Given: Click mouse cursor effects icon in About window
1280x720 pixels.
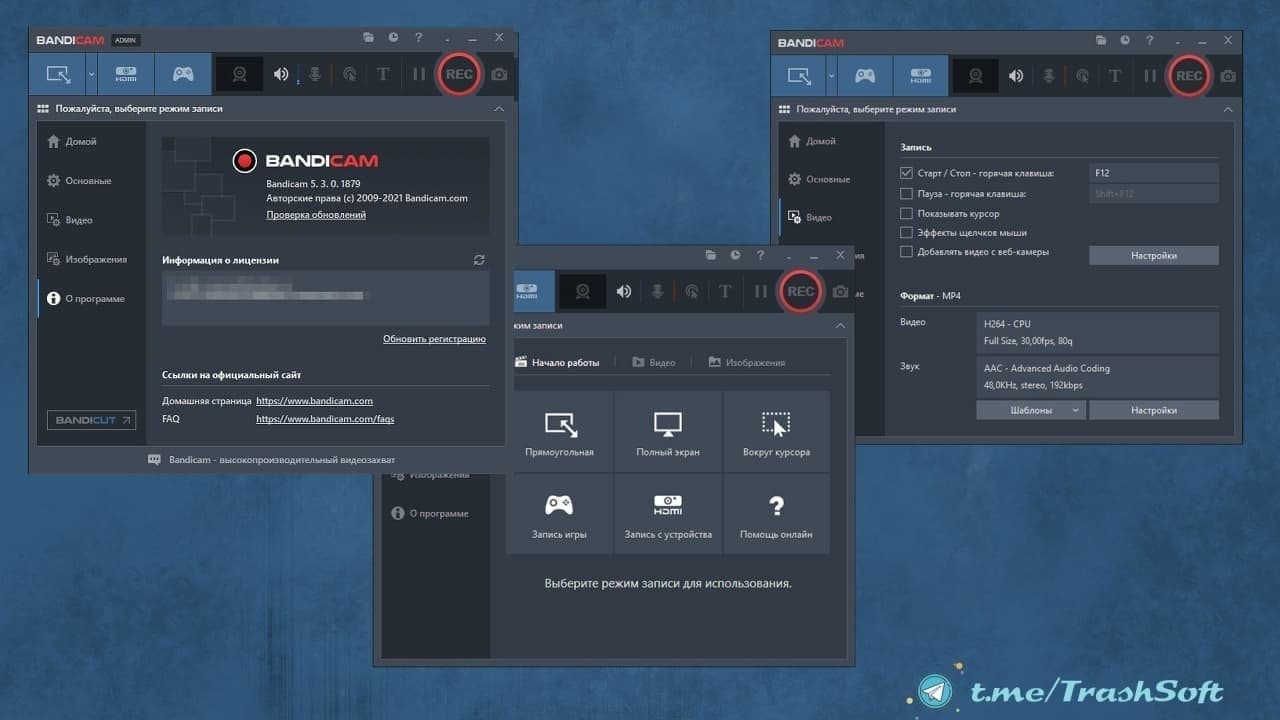Looking at the screenshot, I should coord(349,74).
